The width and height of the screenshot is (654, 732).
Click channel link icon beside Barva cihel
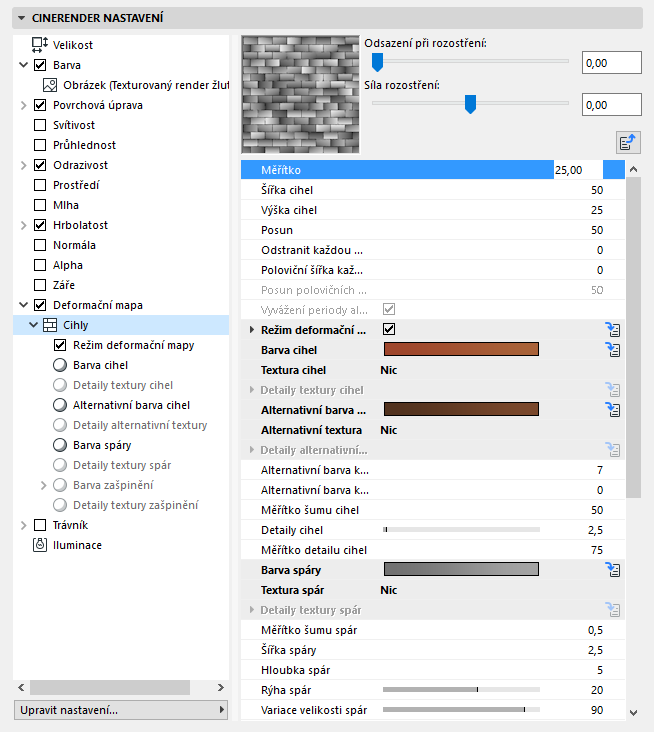tap(612, 350)
